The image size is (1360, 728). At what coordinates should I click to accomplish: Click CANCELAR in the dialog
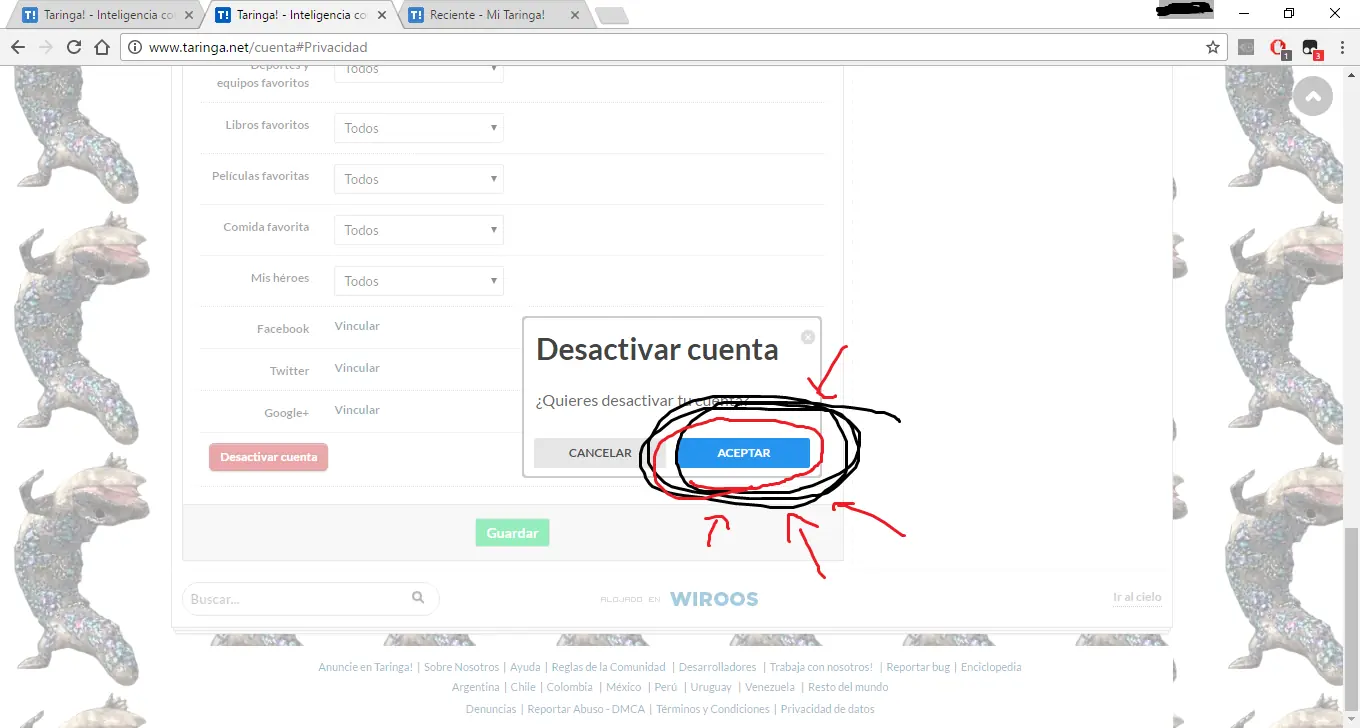[600, 453]
